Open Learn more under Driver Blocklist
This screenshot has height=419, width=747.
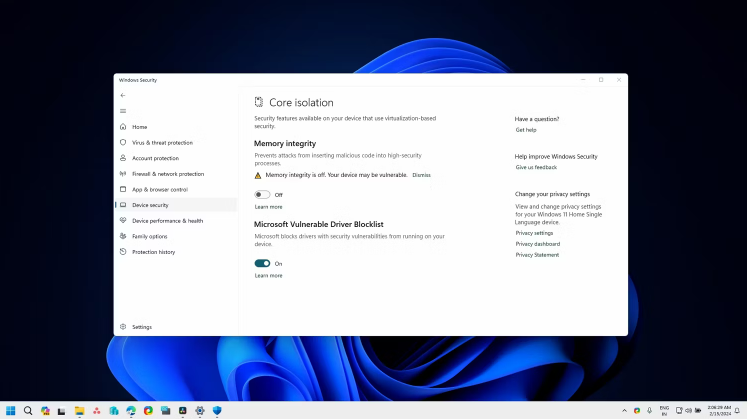pos(268,276)
